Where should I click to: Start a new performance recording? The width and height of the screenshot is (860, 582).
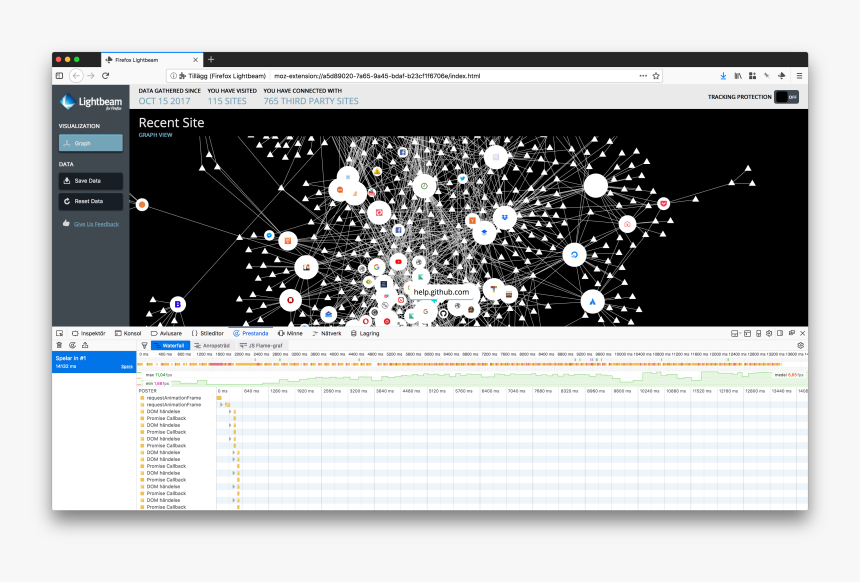[72, 345]
